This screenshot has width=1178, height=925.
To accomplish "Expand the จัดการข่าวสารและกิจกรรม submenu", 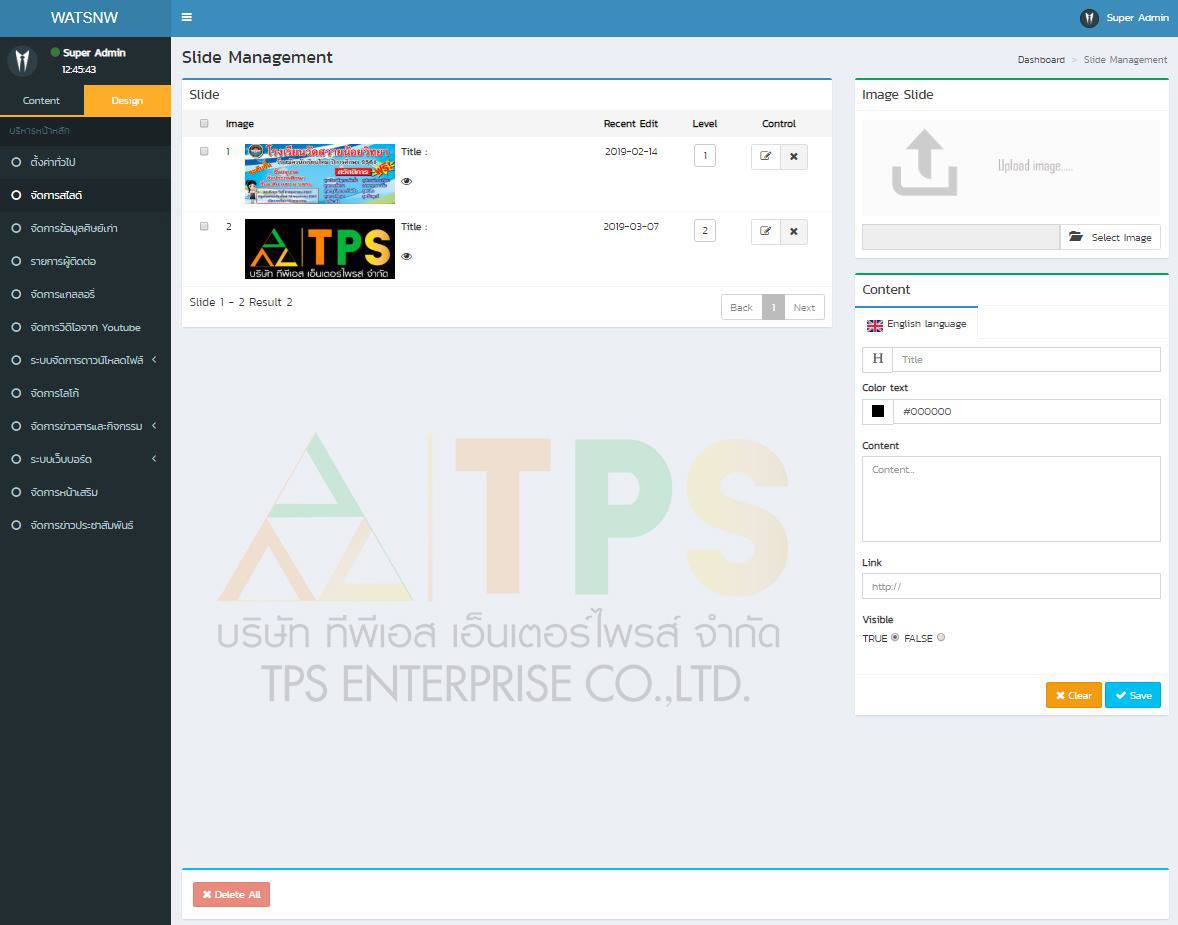I will [x=86, y=426].
